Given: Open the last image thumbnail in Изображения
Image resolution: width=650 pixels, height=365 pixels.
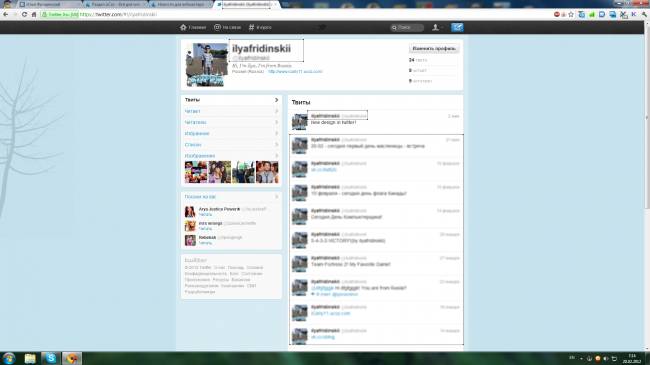Looking at the screenshot, I should (x=267, y=172).
